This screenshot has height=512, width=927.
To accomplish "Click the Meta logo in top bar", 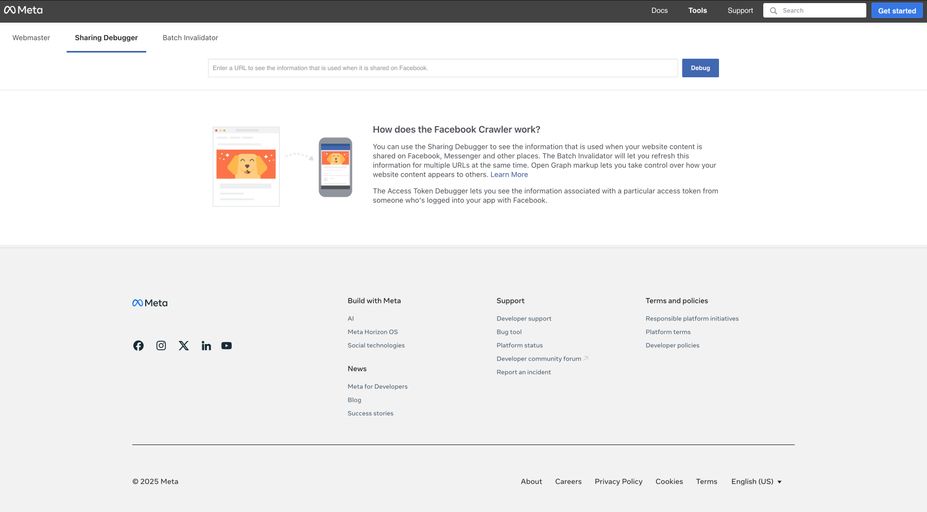I will [23, 10].
